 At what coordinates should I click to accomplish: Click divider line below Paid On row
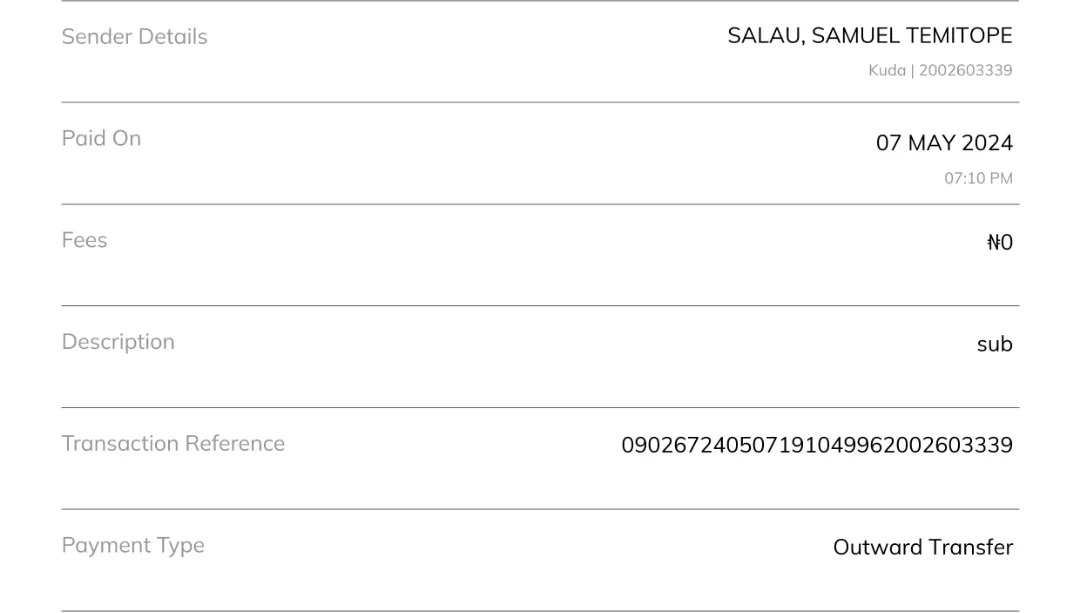tap(540, 204)
